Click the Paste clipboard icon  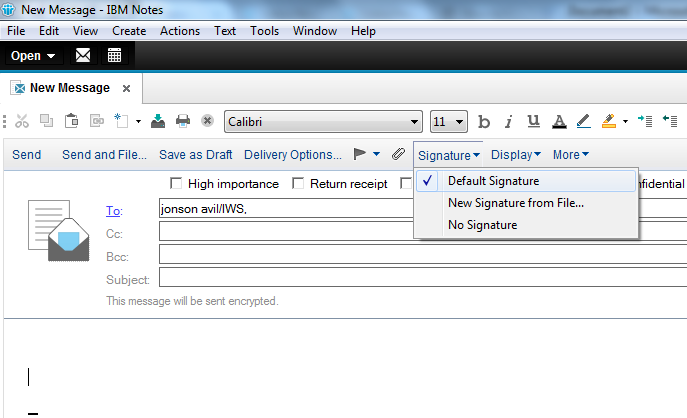pos(71,120)
